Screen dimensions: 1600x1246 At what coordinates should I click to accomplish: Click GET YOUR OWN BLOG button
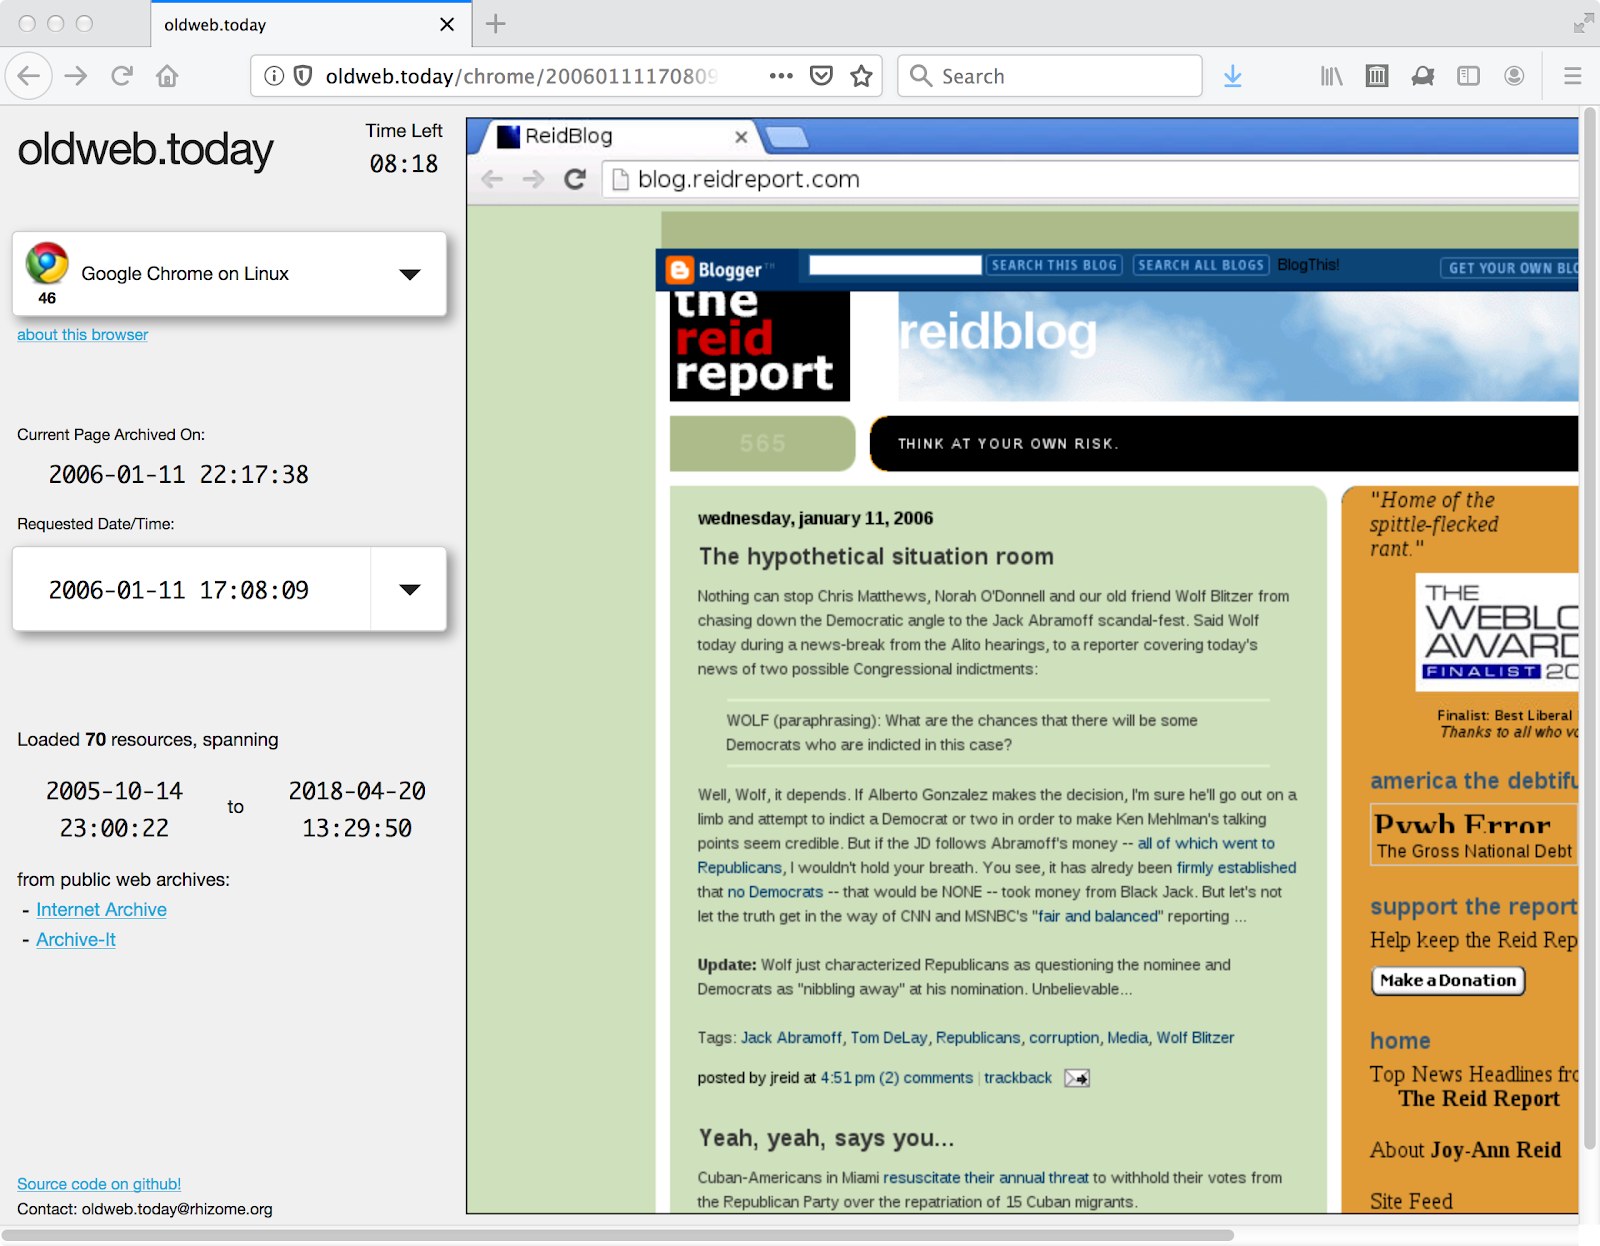[1509, 268]
